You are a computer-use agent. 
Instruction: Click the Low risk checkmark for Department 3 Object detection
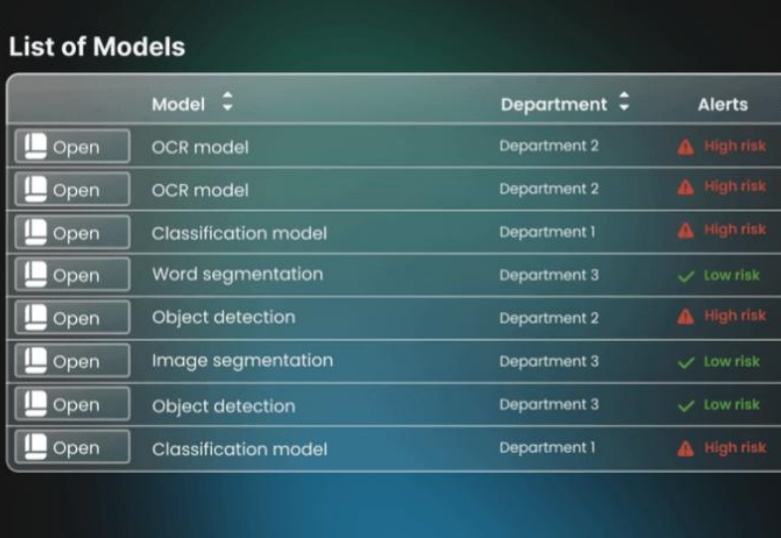[686, 405]
